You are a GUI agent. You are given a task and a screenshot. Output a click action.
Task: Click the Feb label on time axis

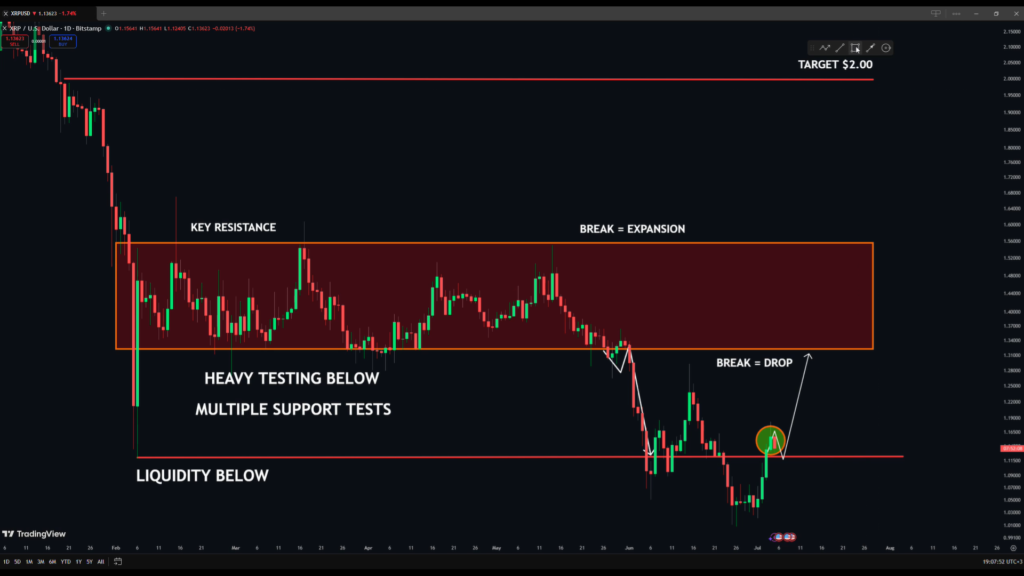tap(116, 548)
